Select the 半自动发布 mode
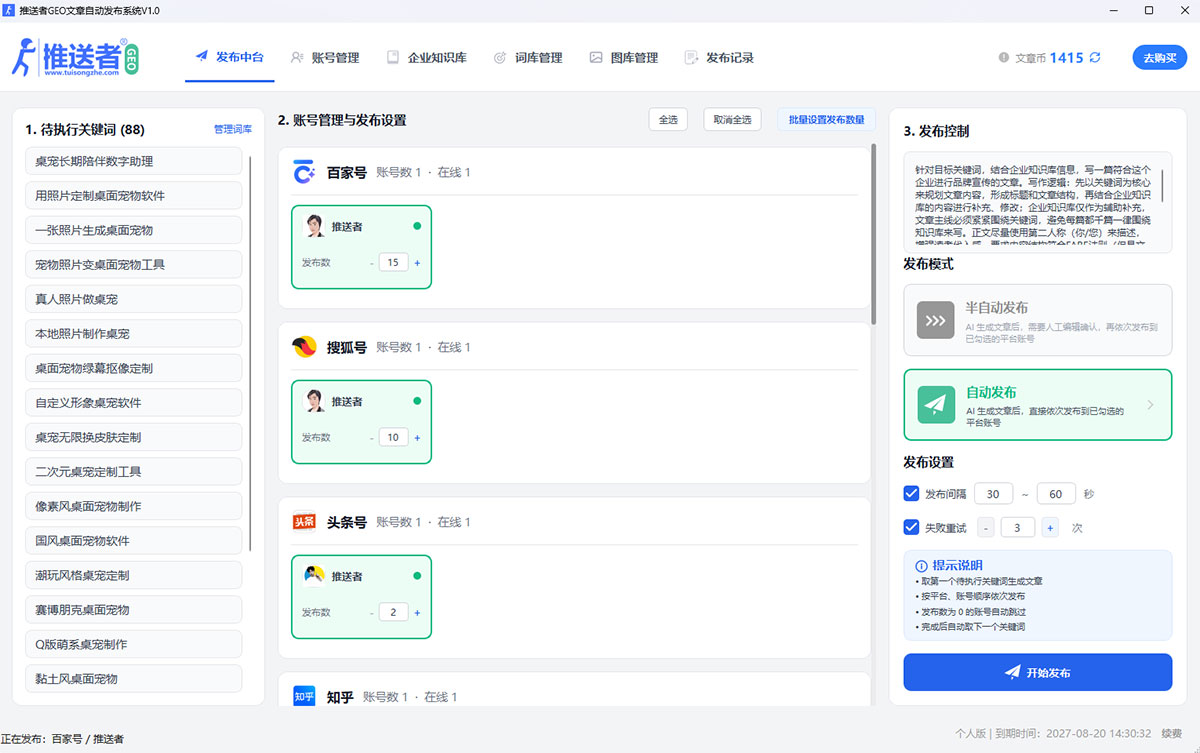The width and height of the screenshot is (1200, 753). [1037, 320]
